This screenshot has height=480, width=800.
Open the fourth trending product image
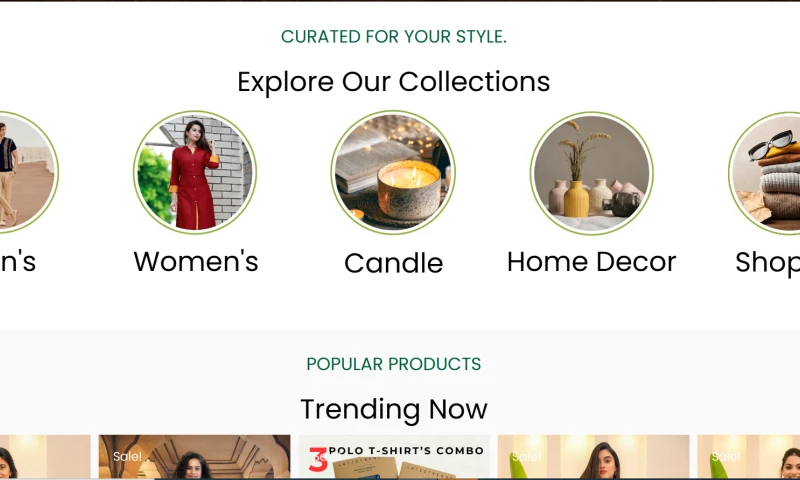click(x=593, y=457)
